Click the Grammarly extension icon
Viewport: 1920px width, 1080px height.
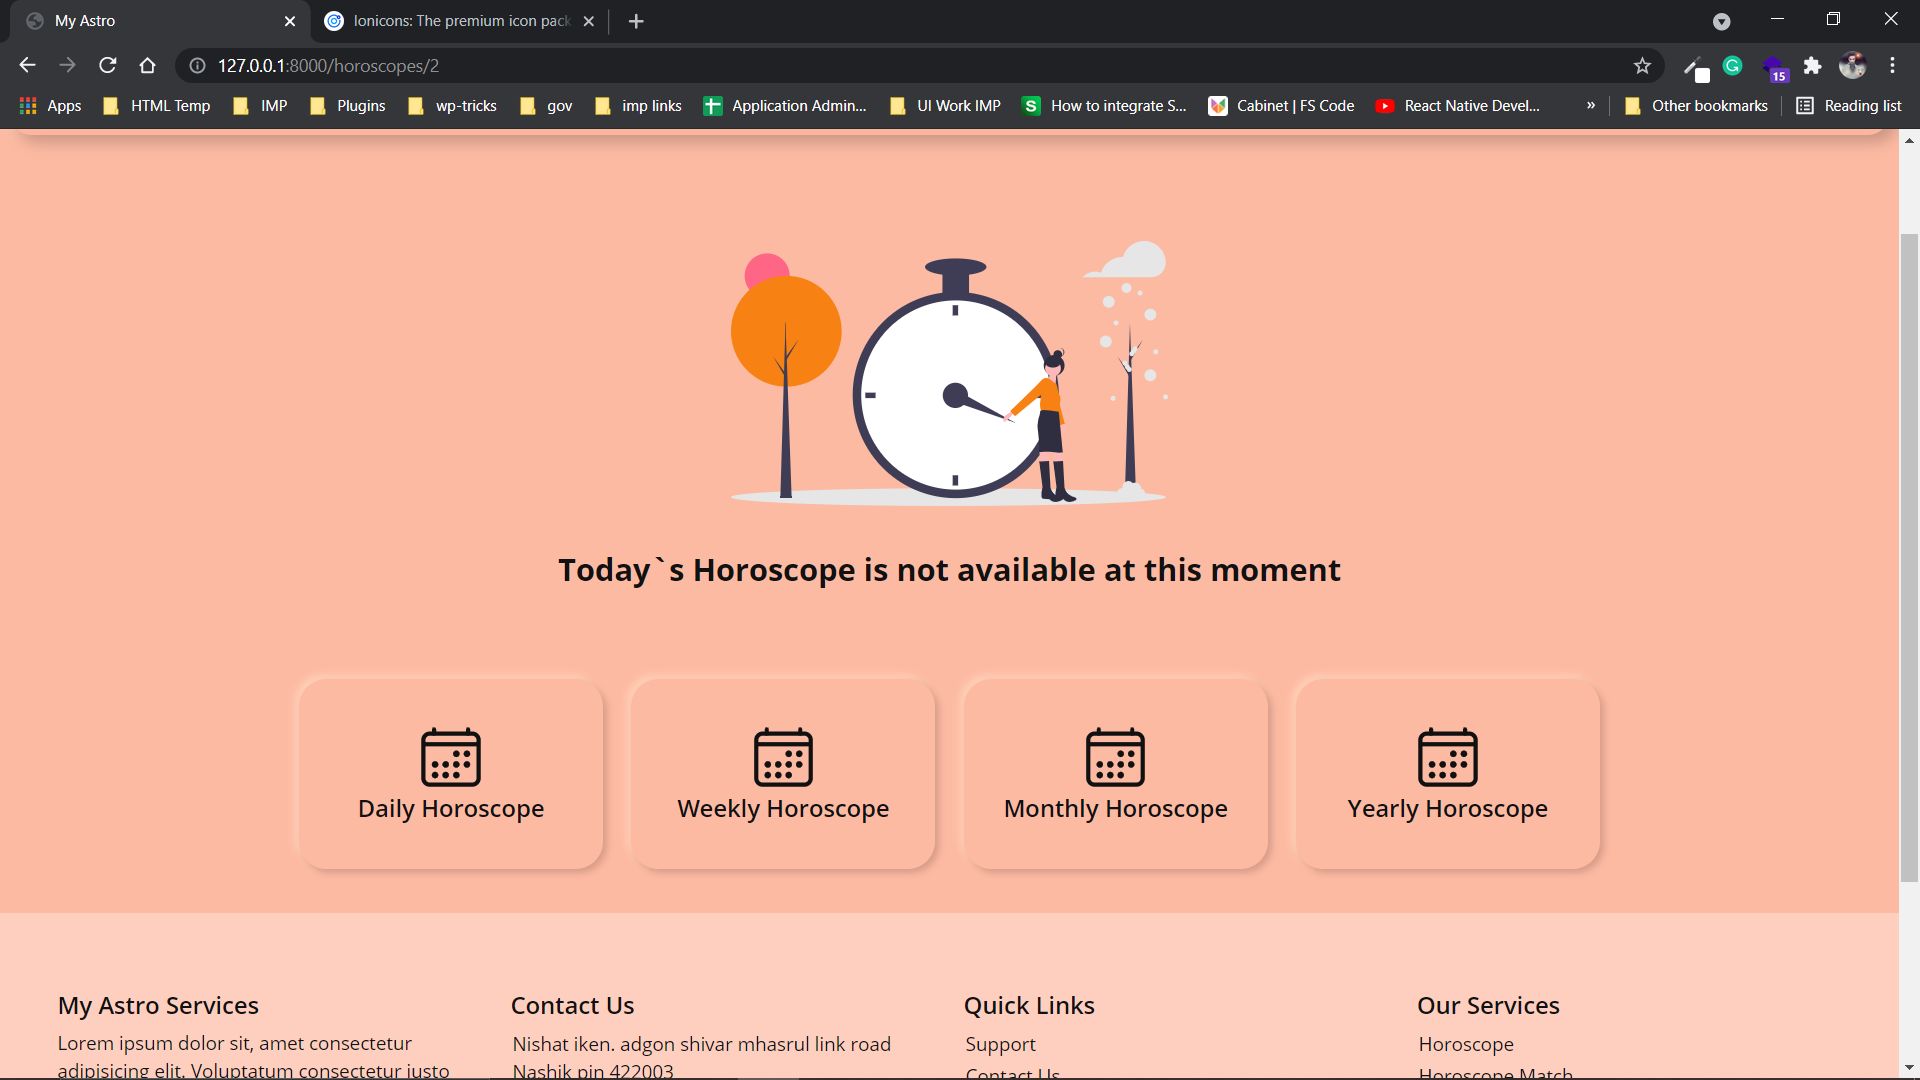1733,66
